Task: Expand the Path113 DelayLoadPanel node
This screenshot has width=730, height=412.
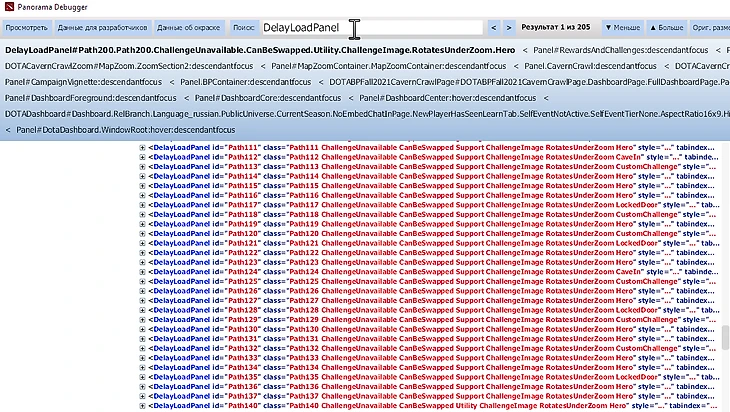Action: click(x=142, y=167)
